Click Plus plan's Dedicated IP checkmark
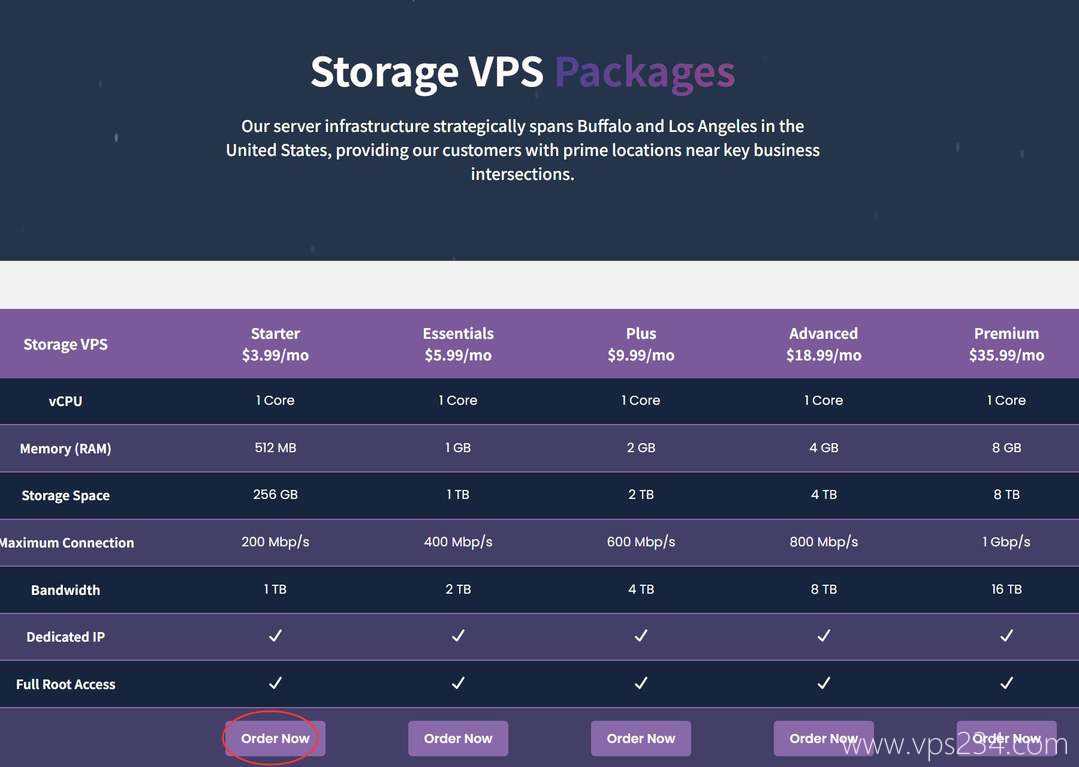 point(641,636)
